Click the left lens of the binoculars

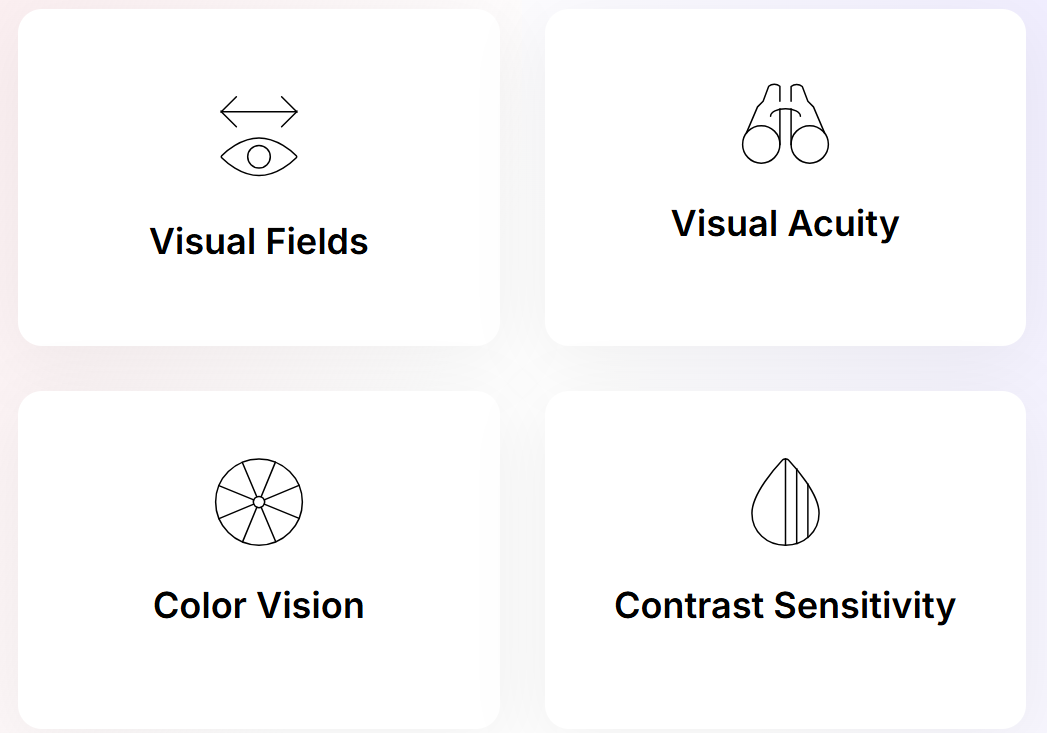point(761,144)
